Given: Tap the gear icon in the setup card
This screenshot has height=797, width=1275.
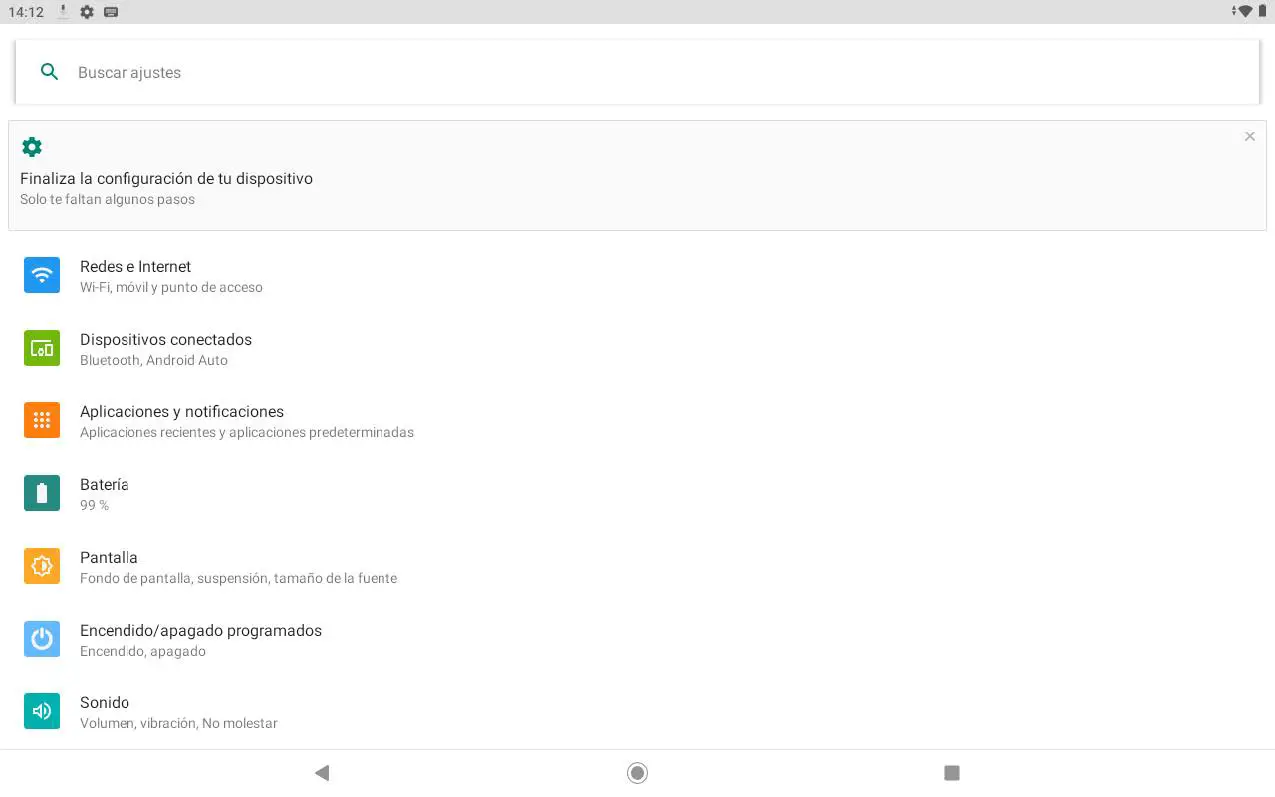Looking at the screenshot, I should pyautogui.click(x=32, y=147).
